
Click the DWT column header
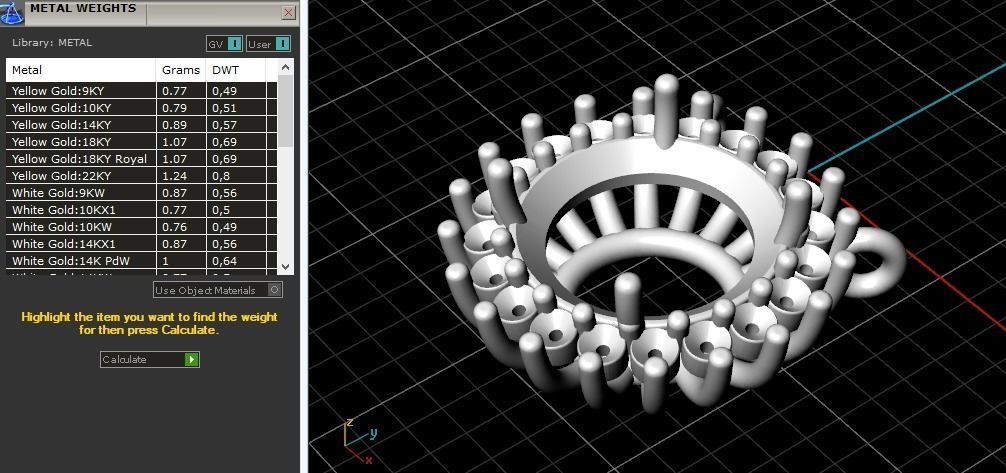[x=236, y=70]
